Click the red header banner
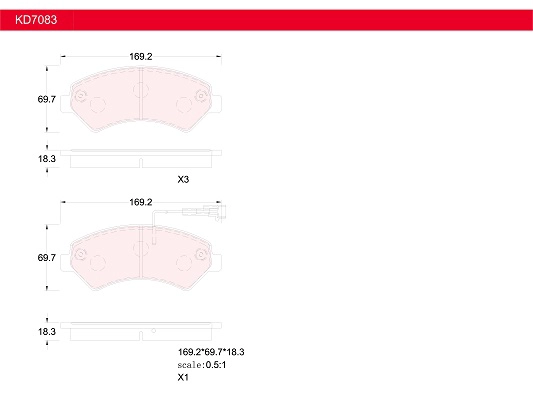 266,20
